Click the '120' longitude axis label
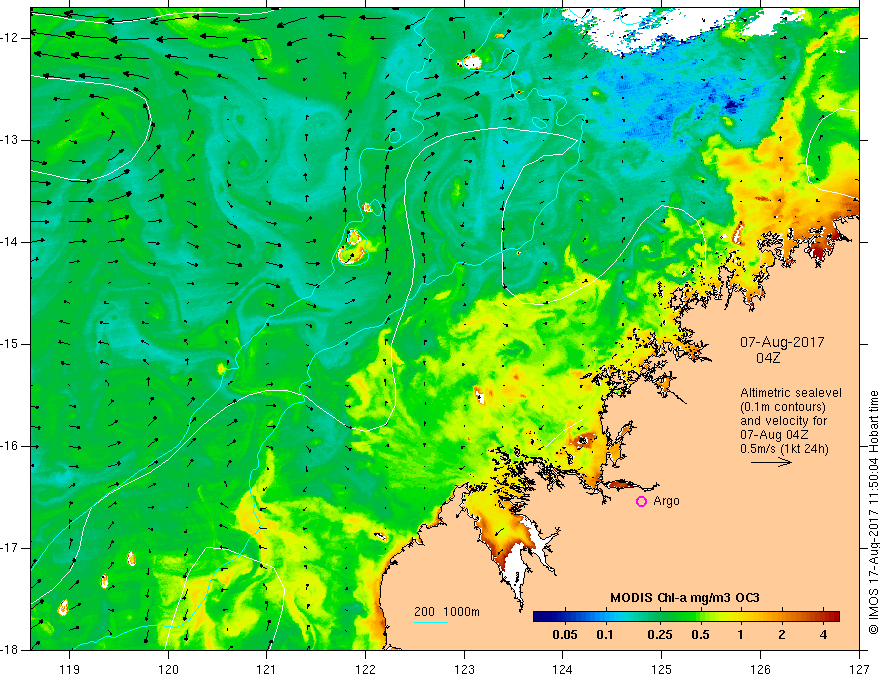 168,669
